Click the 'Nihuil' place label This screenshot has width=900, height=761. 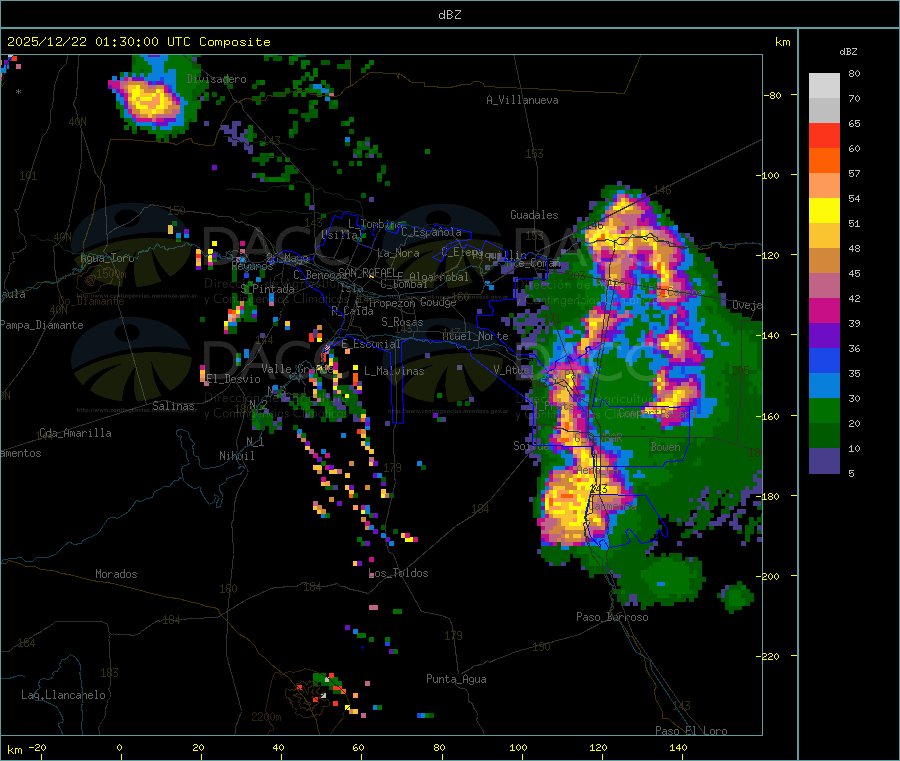click(236, 456)
